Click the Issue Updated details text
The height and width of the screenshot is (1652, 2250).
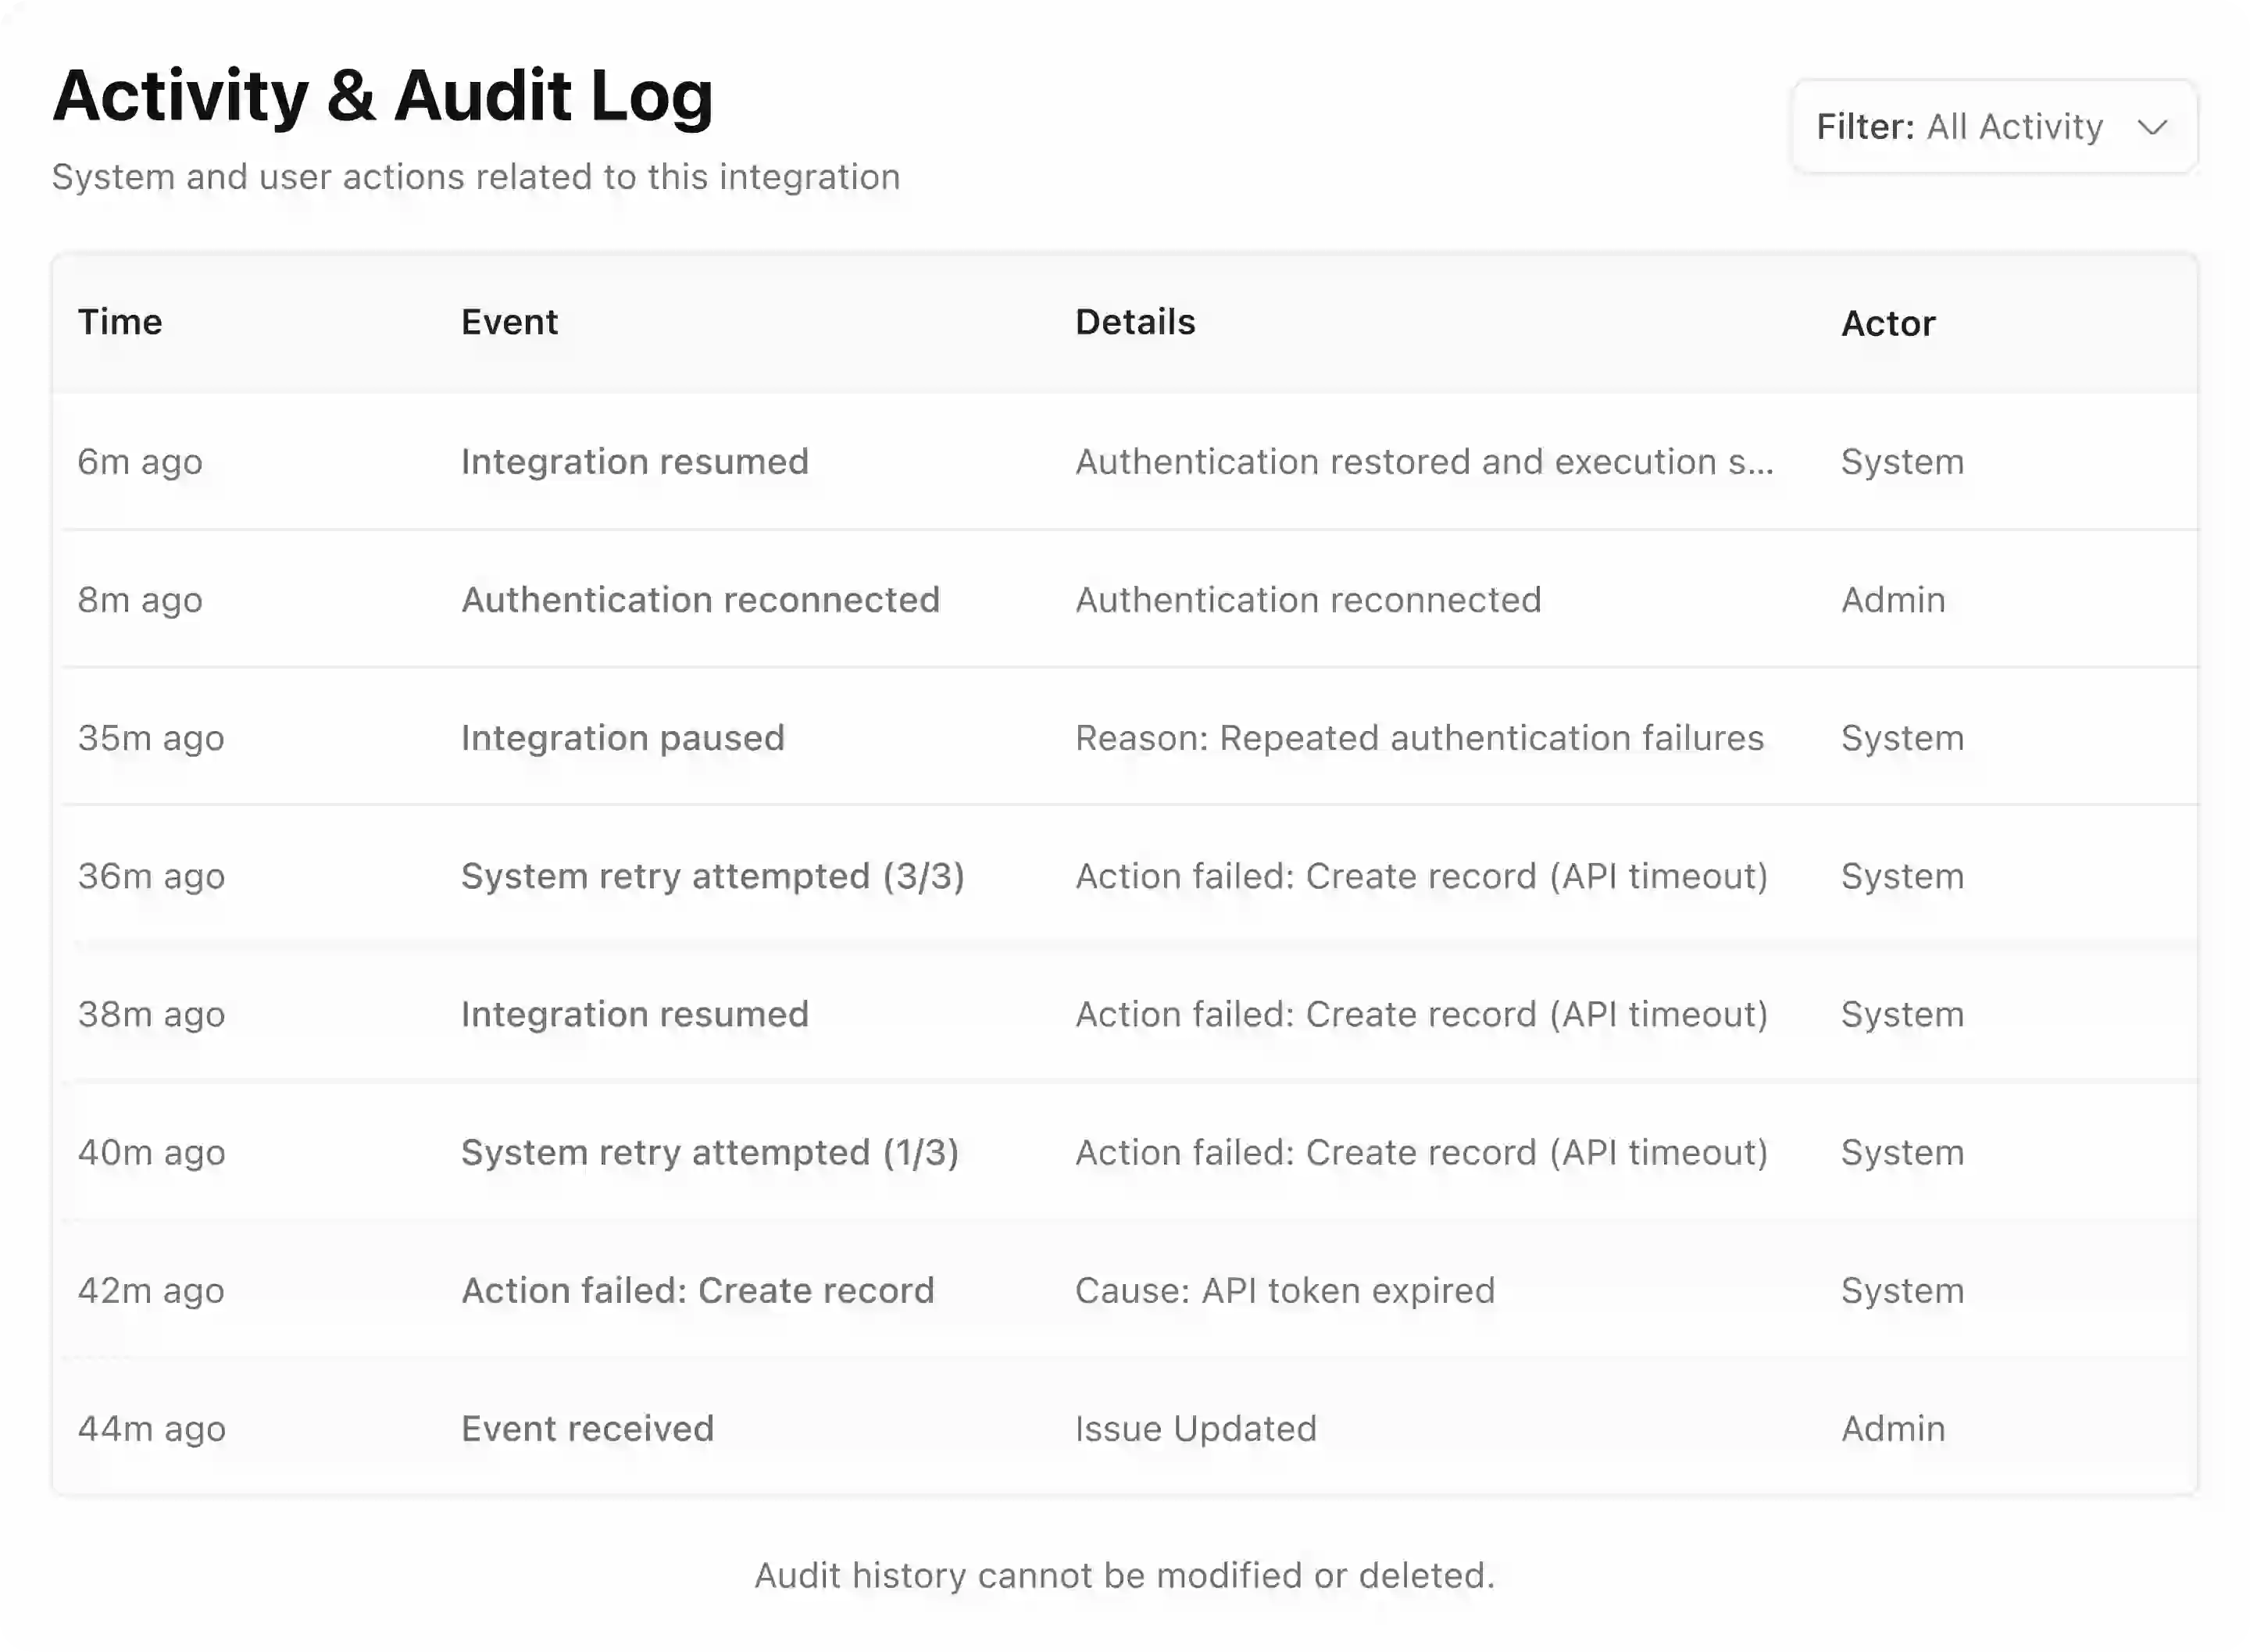pyautogui.click(x=1195, y=1428)
